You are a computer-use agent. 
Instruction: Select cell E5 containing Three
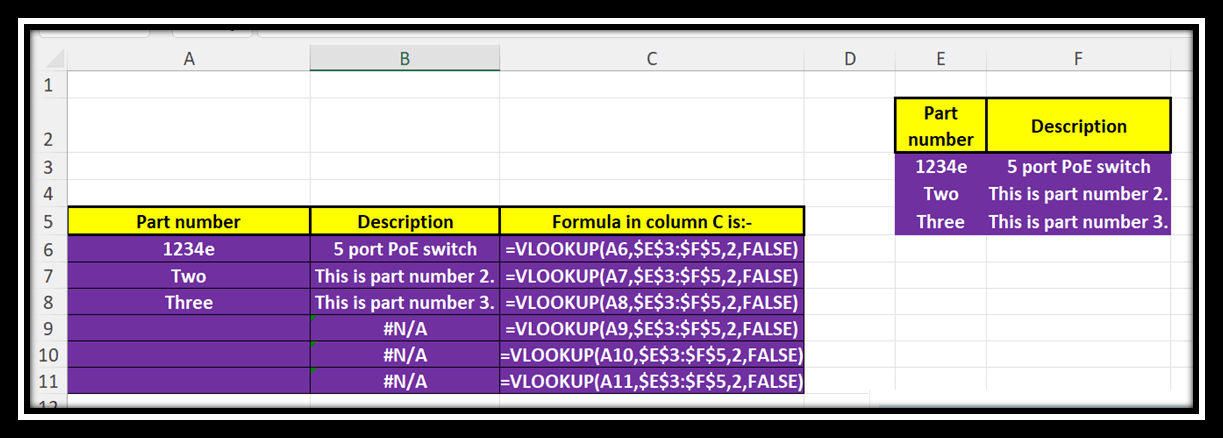pos(940,221)
